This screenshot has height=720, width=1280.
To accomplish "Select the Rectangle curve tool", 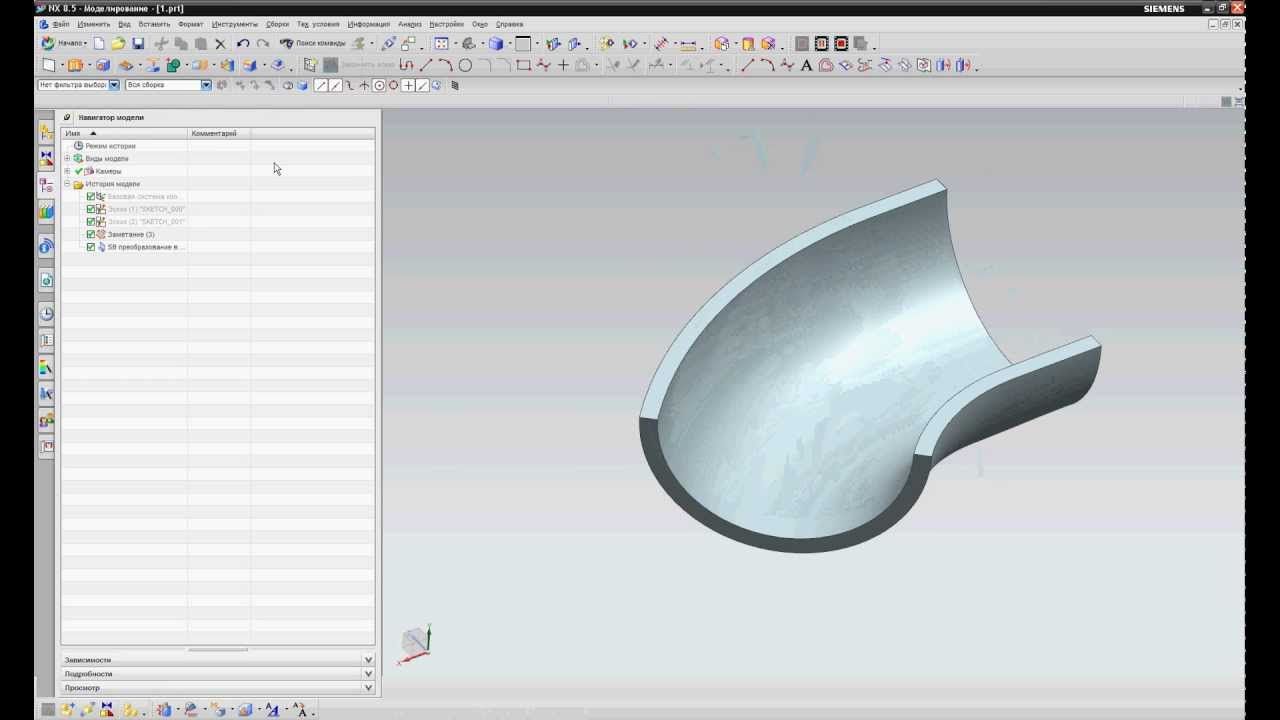I will 523,65.
